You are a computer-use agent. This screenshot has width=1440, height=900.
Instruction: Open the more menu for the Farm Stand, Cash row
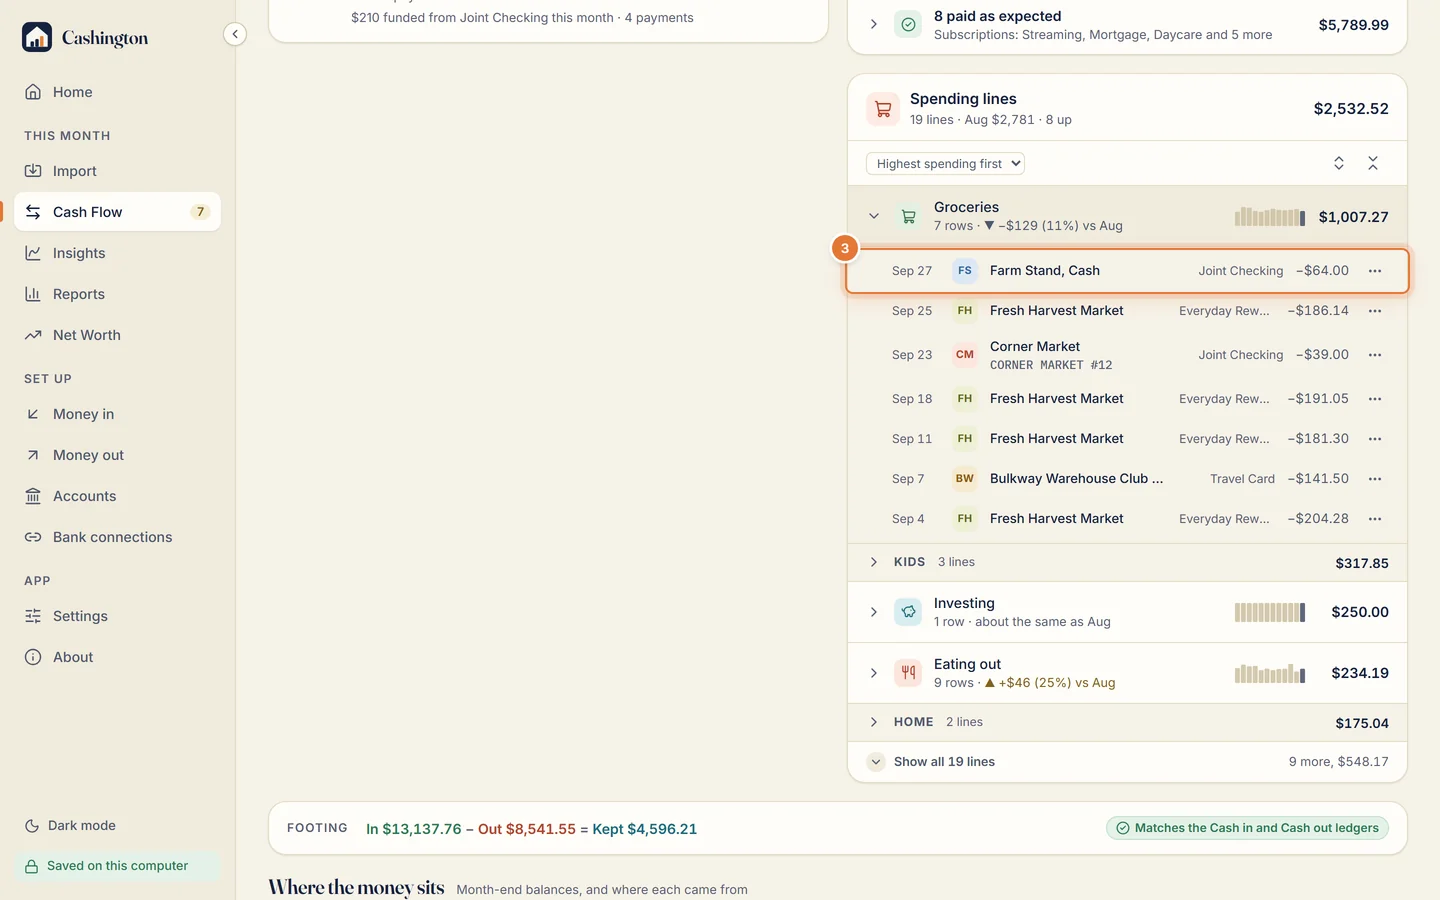pyautogui.click(x=1375, y=271)
